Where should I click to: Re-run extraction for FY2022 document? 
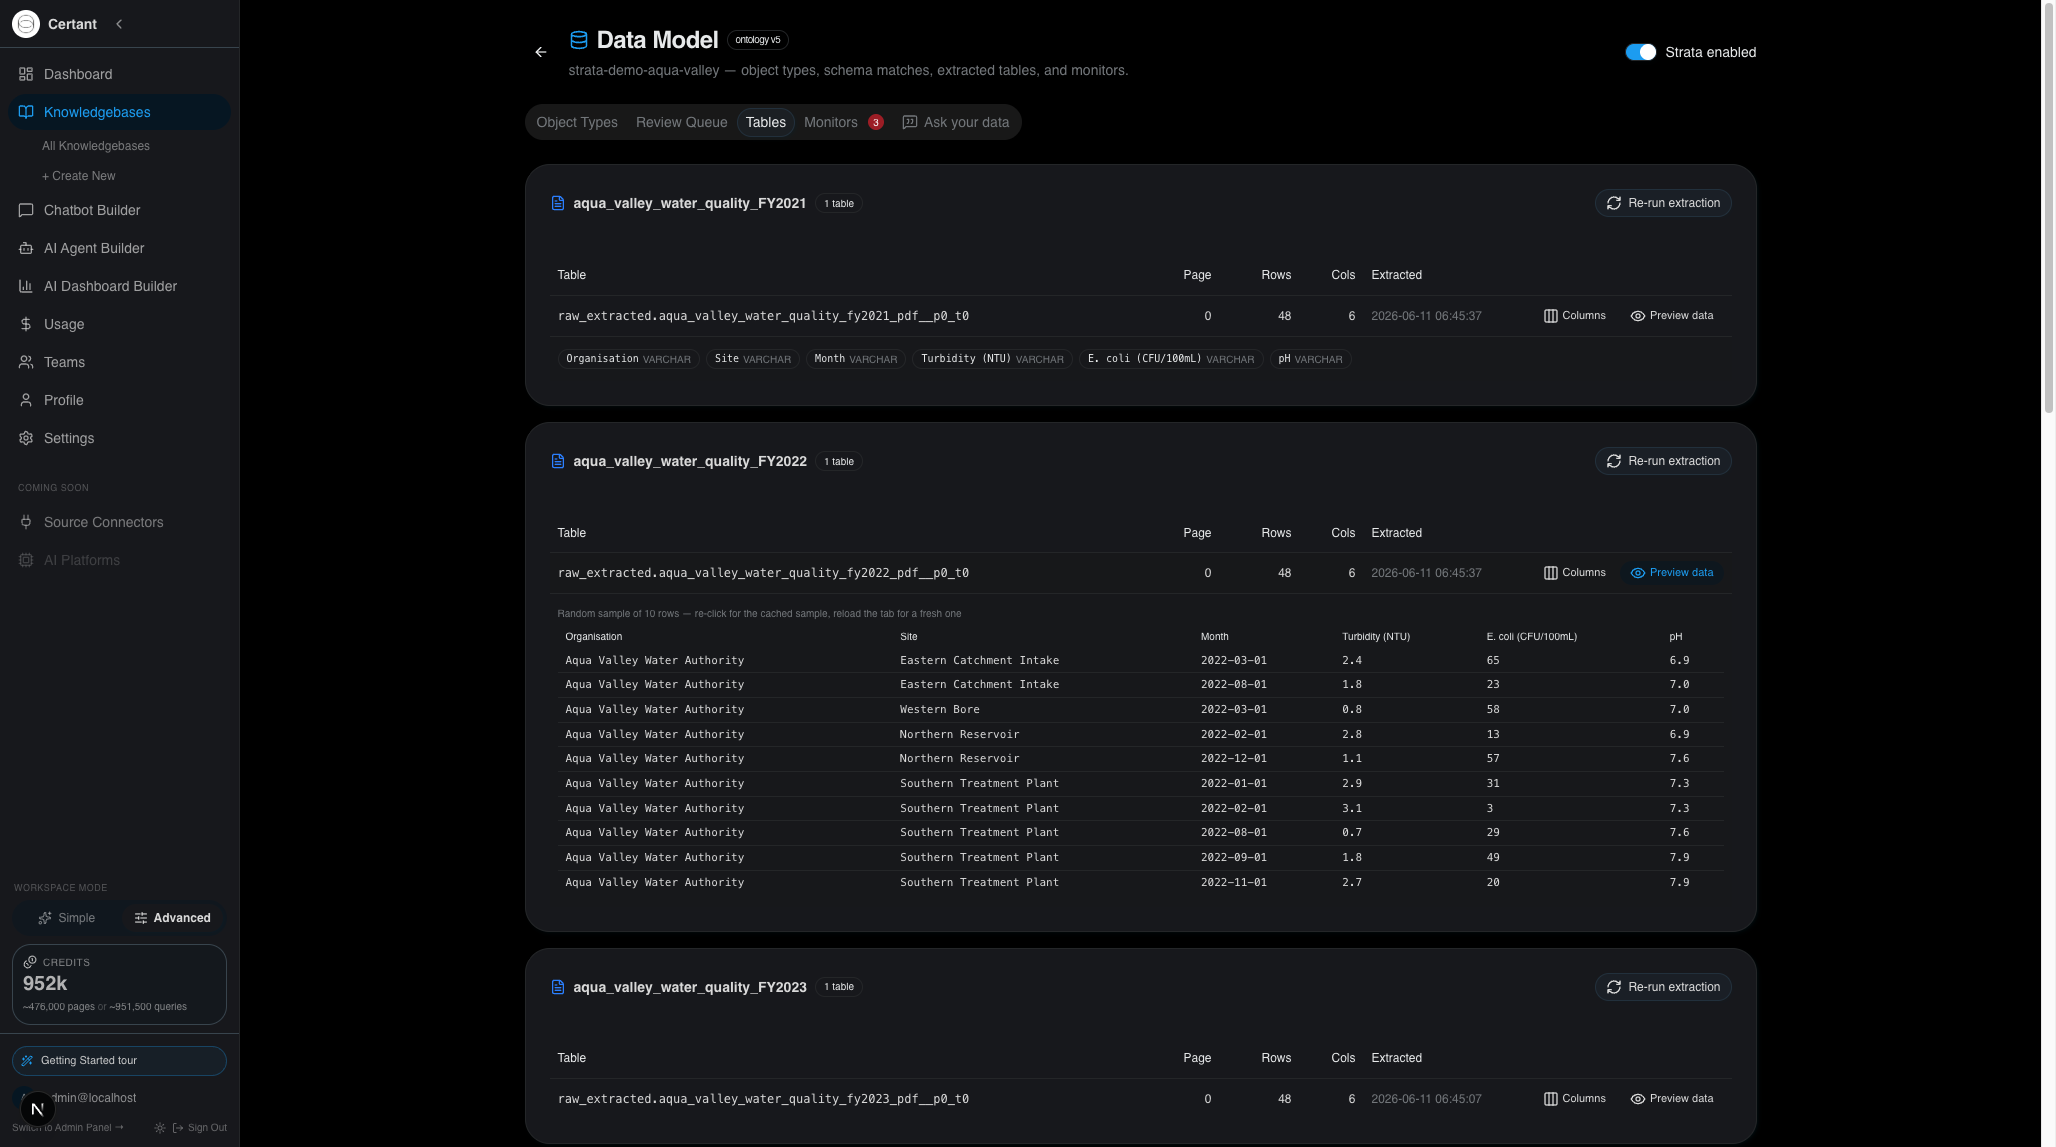tap(1663, 461)
